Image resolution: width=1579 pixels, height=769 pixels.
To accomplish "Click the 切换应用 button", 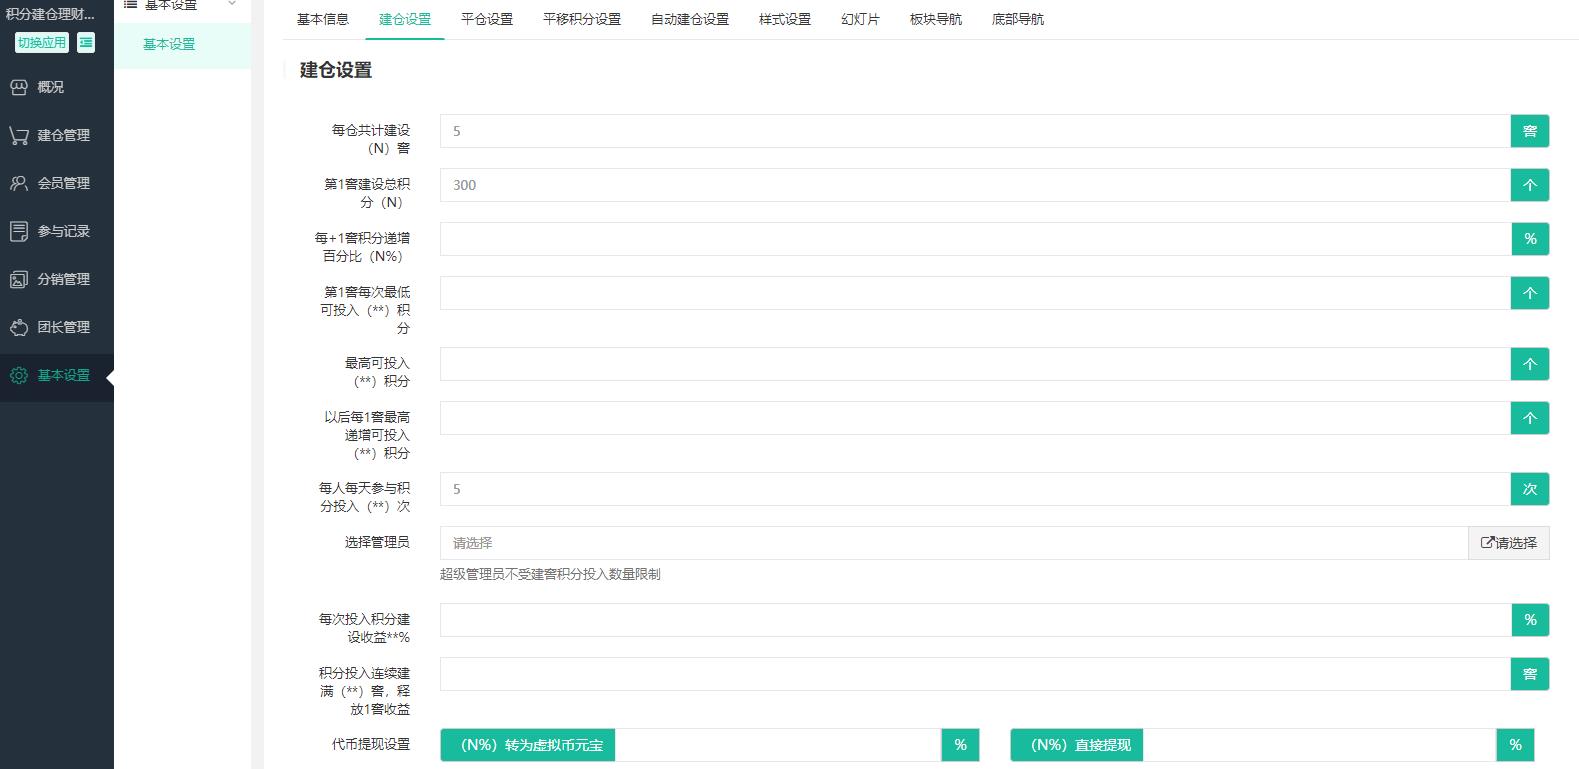I will click(x=42, y=42).
